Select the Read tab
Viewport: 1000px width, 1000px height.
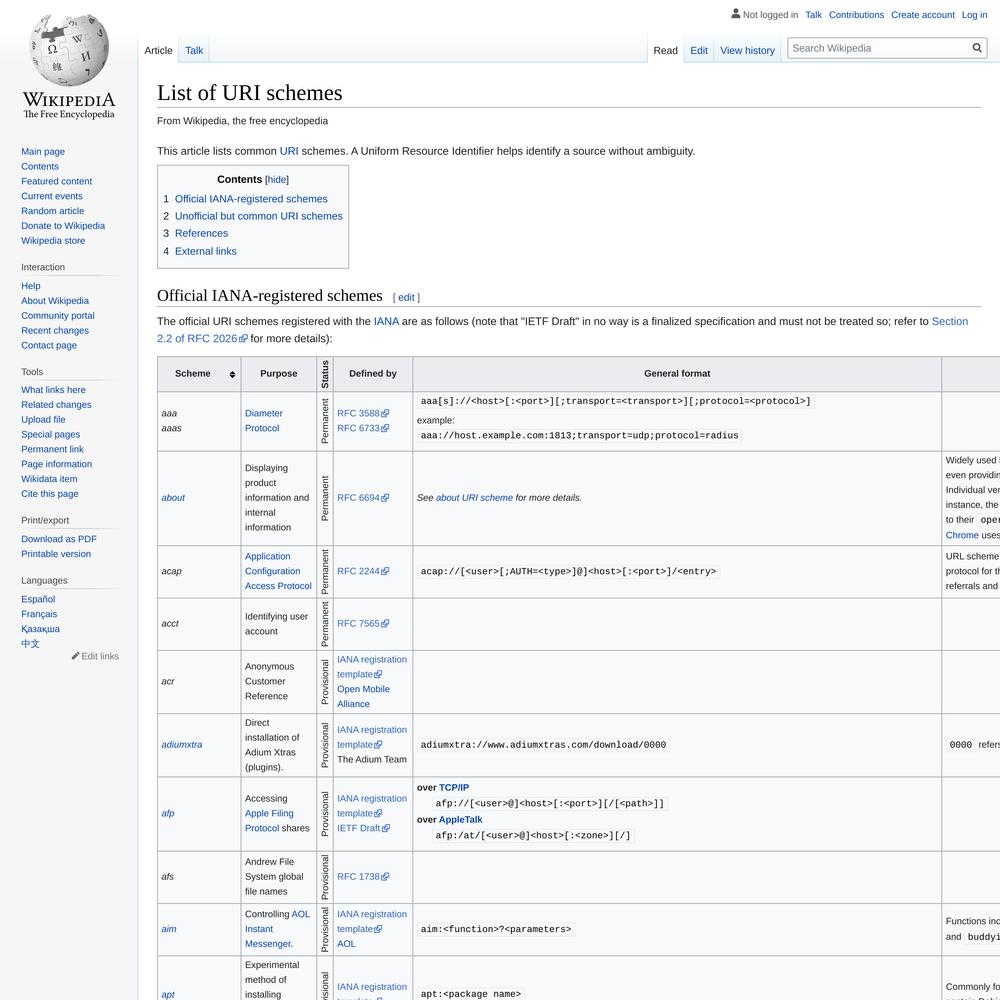pyautogui.click(x=665, y=50)
